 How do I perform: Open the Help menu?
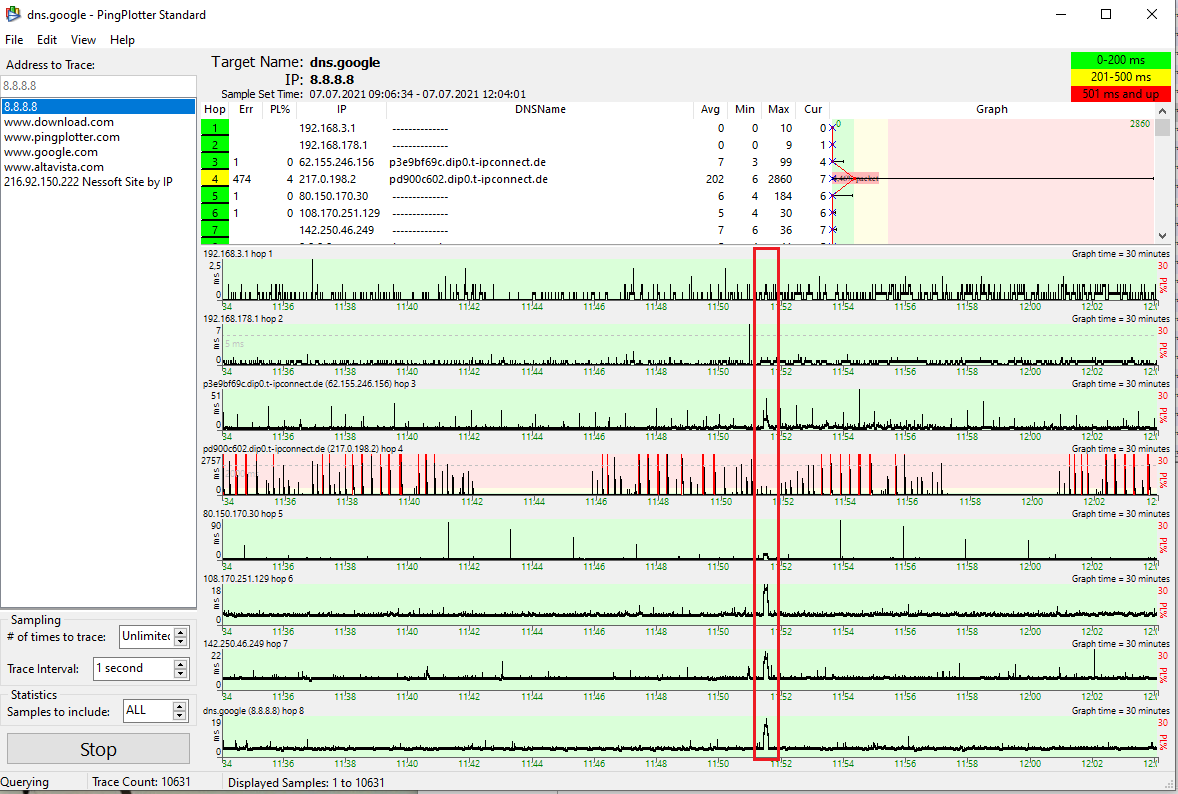122,40
